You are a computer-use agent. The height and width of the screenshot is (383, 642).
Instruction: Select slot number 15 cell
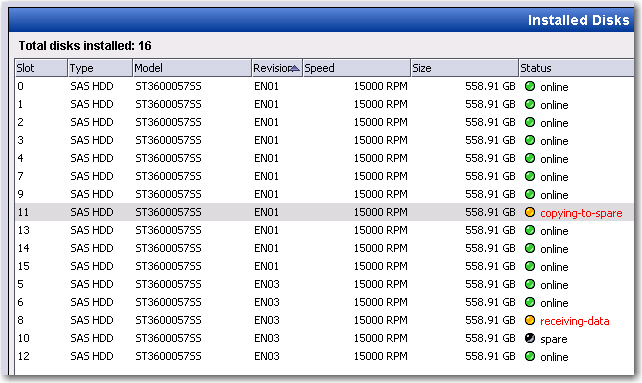23,266
